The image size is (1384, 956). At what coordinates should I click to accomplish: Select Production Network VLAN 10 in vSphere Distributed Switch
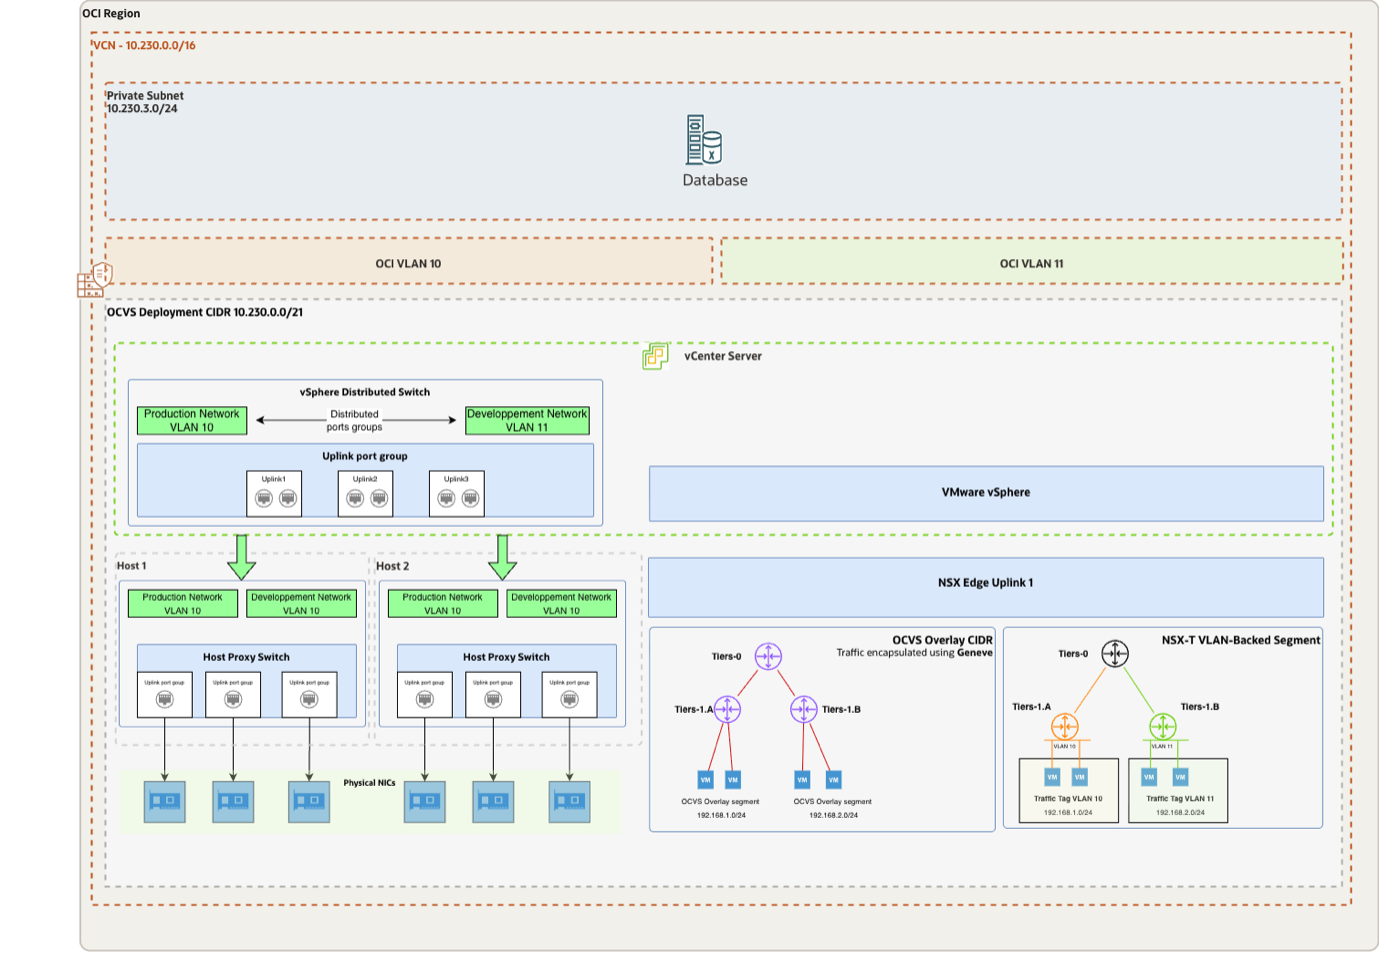click(192, 420)
